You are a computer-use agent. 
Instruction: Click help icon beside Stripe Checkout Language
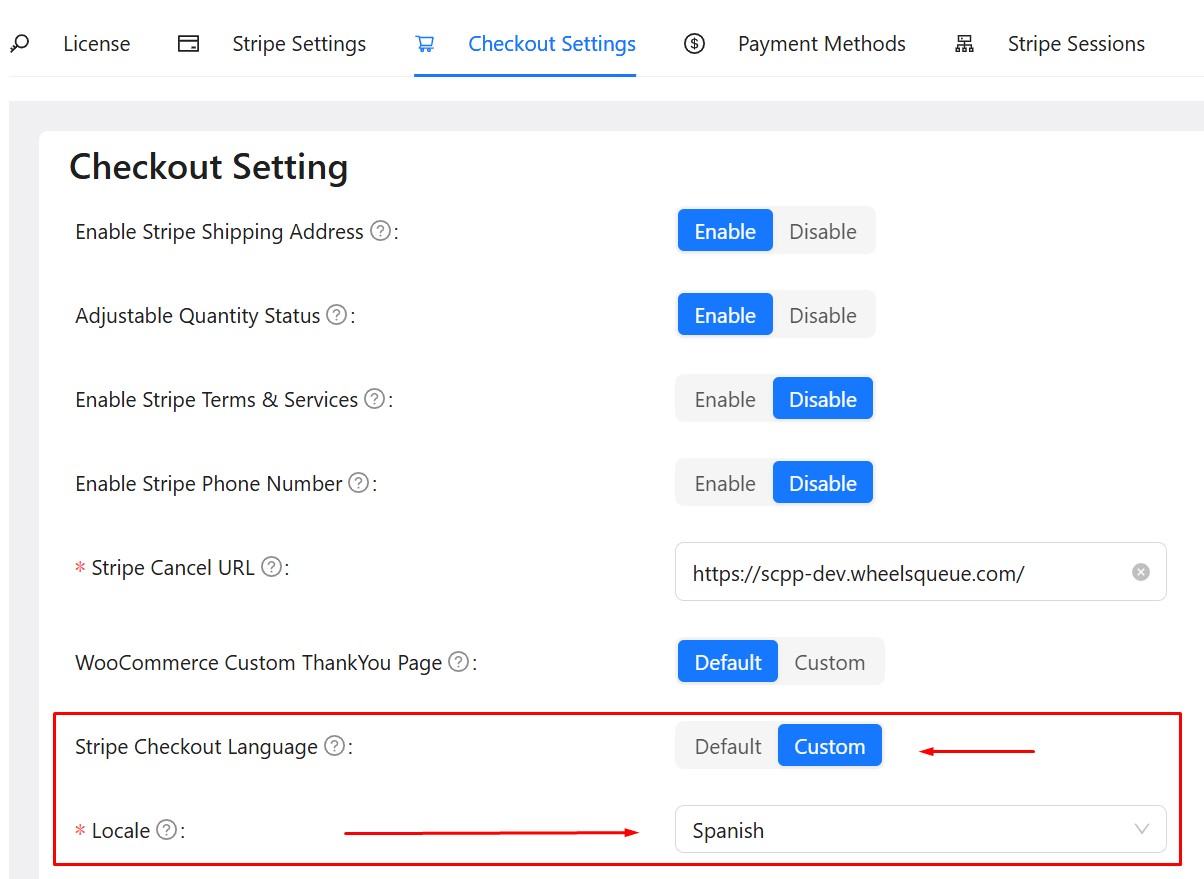pyautogui.click(x=335, y=746)
